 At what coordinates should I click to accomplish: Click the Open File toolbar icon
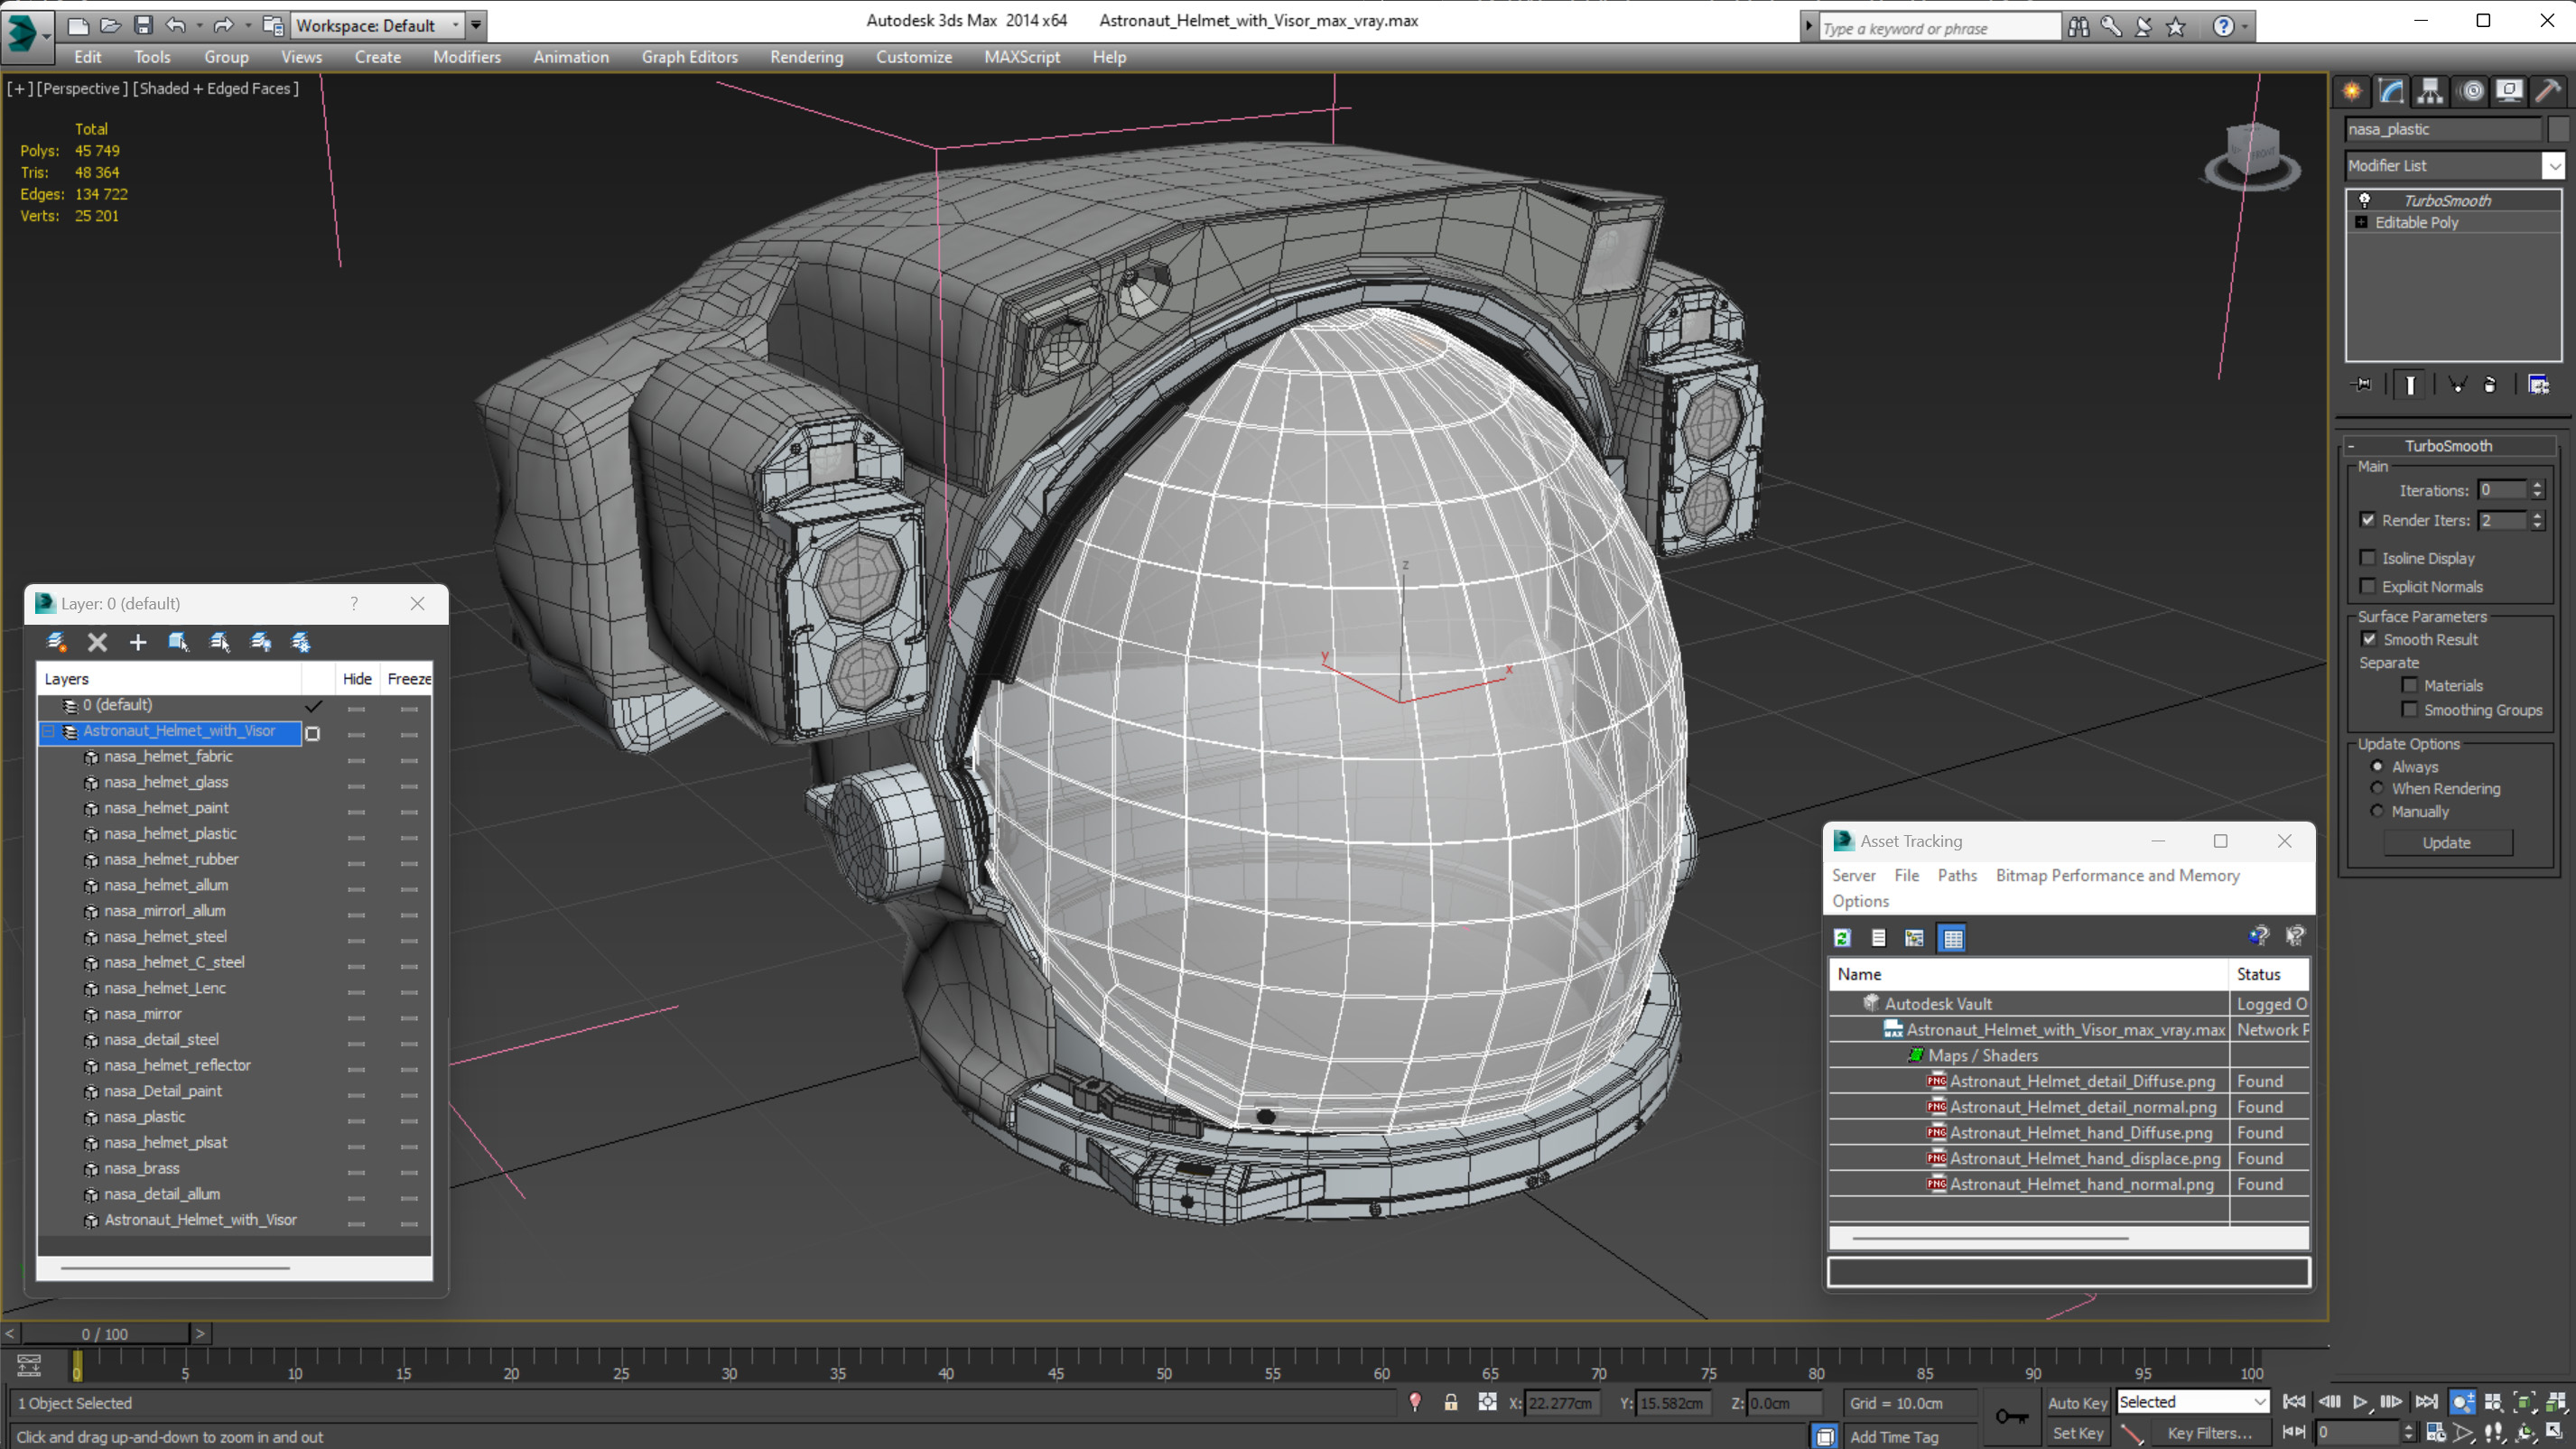coord(110,25)
